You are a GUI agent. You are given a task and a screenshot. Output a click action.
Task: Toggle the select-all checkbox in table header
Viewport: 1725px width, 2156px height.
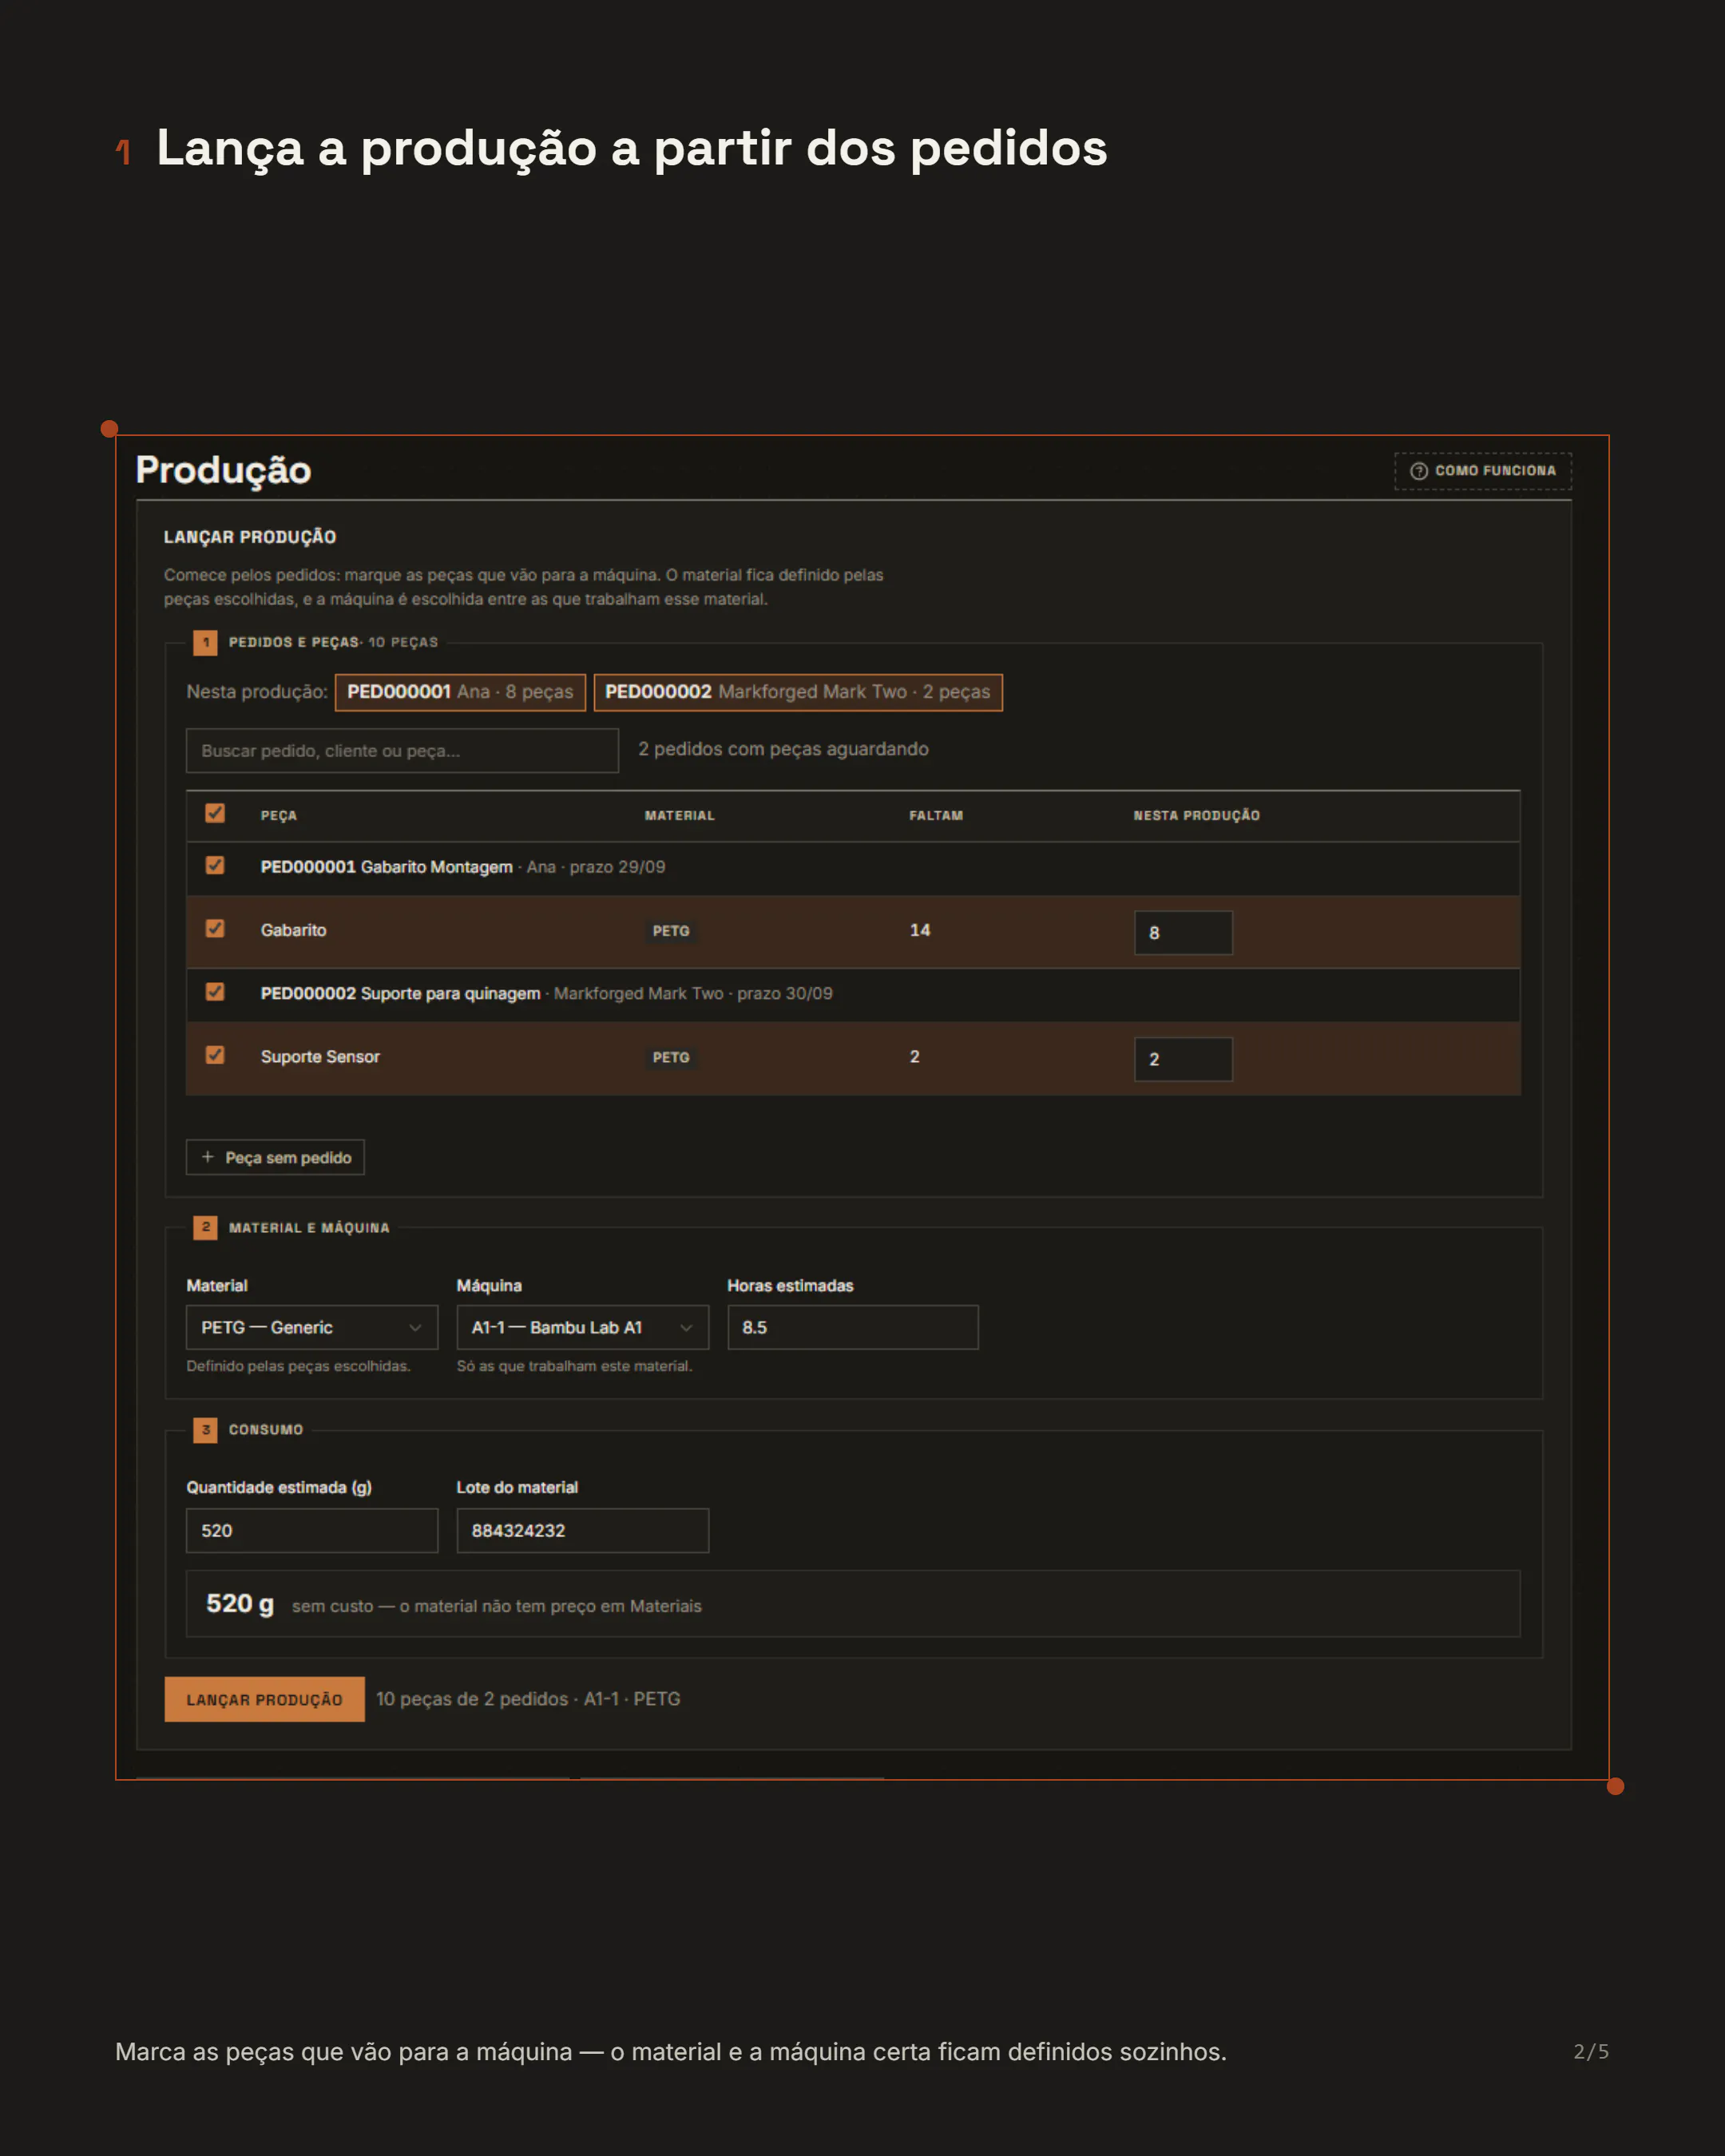click(215, 813)
